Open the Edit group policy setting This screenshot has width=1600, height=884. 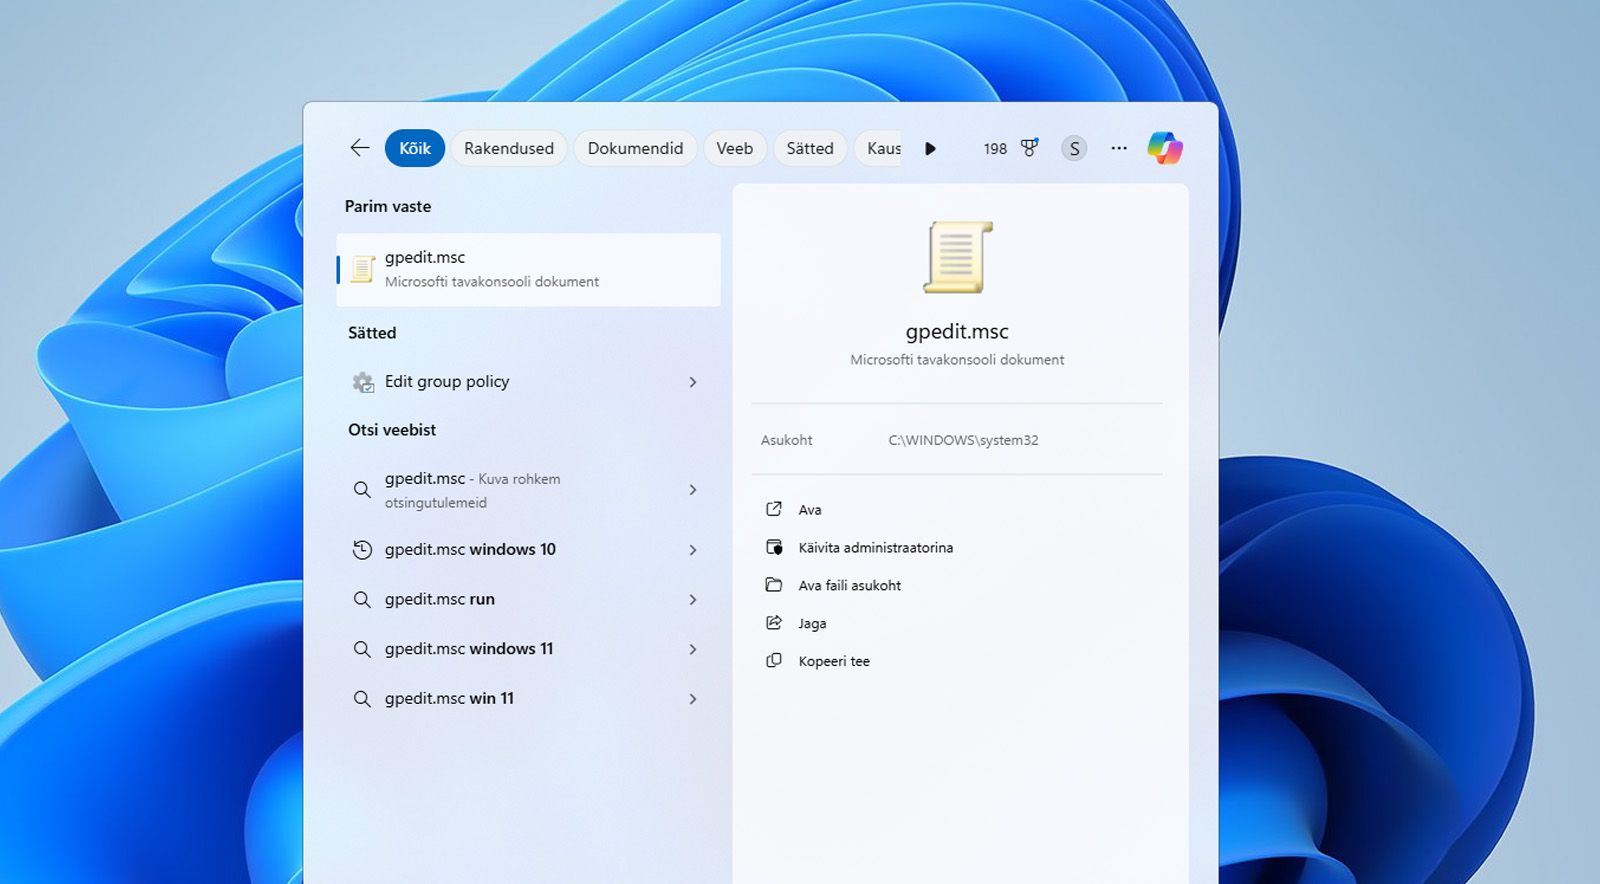point(528,382)
